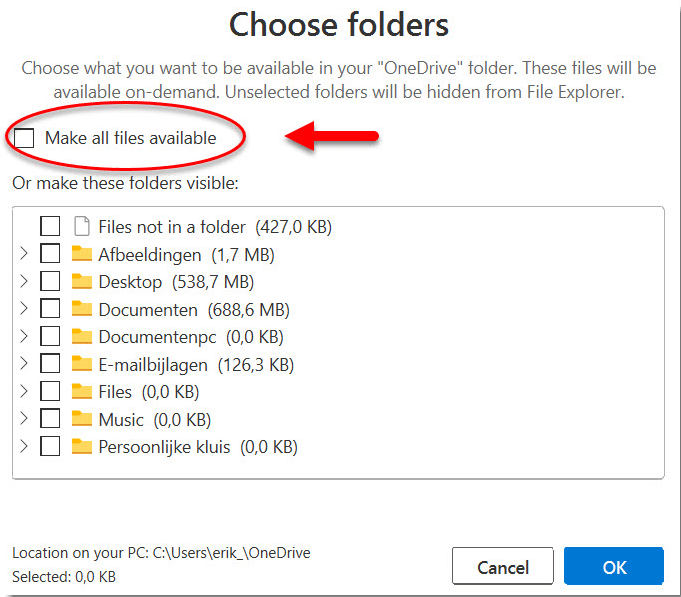Screen dimensions: 681x597
Task: Click the E-mailbijlagen folder icon
Action: tap(82, 364)
